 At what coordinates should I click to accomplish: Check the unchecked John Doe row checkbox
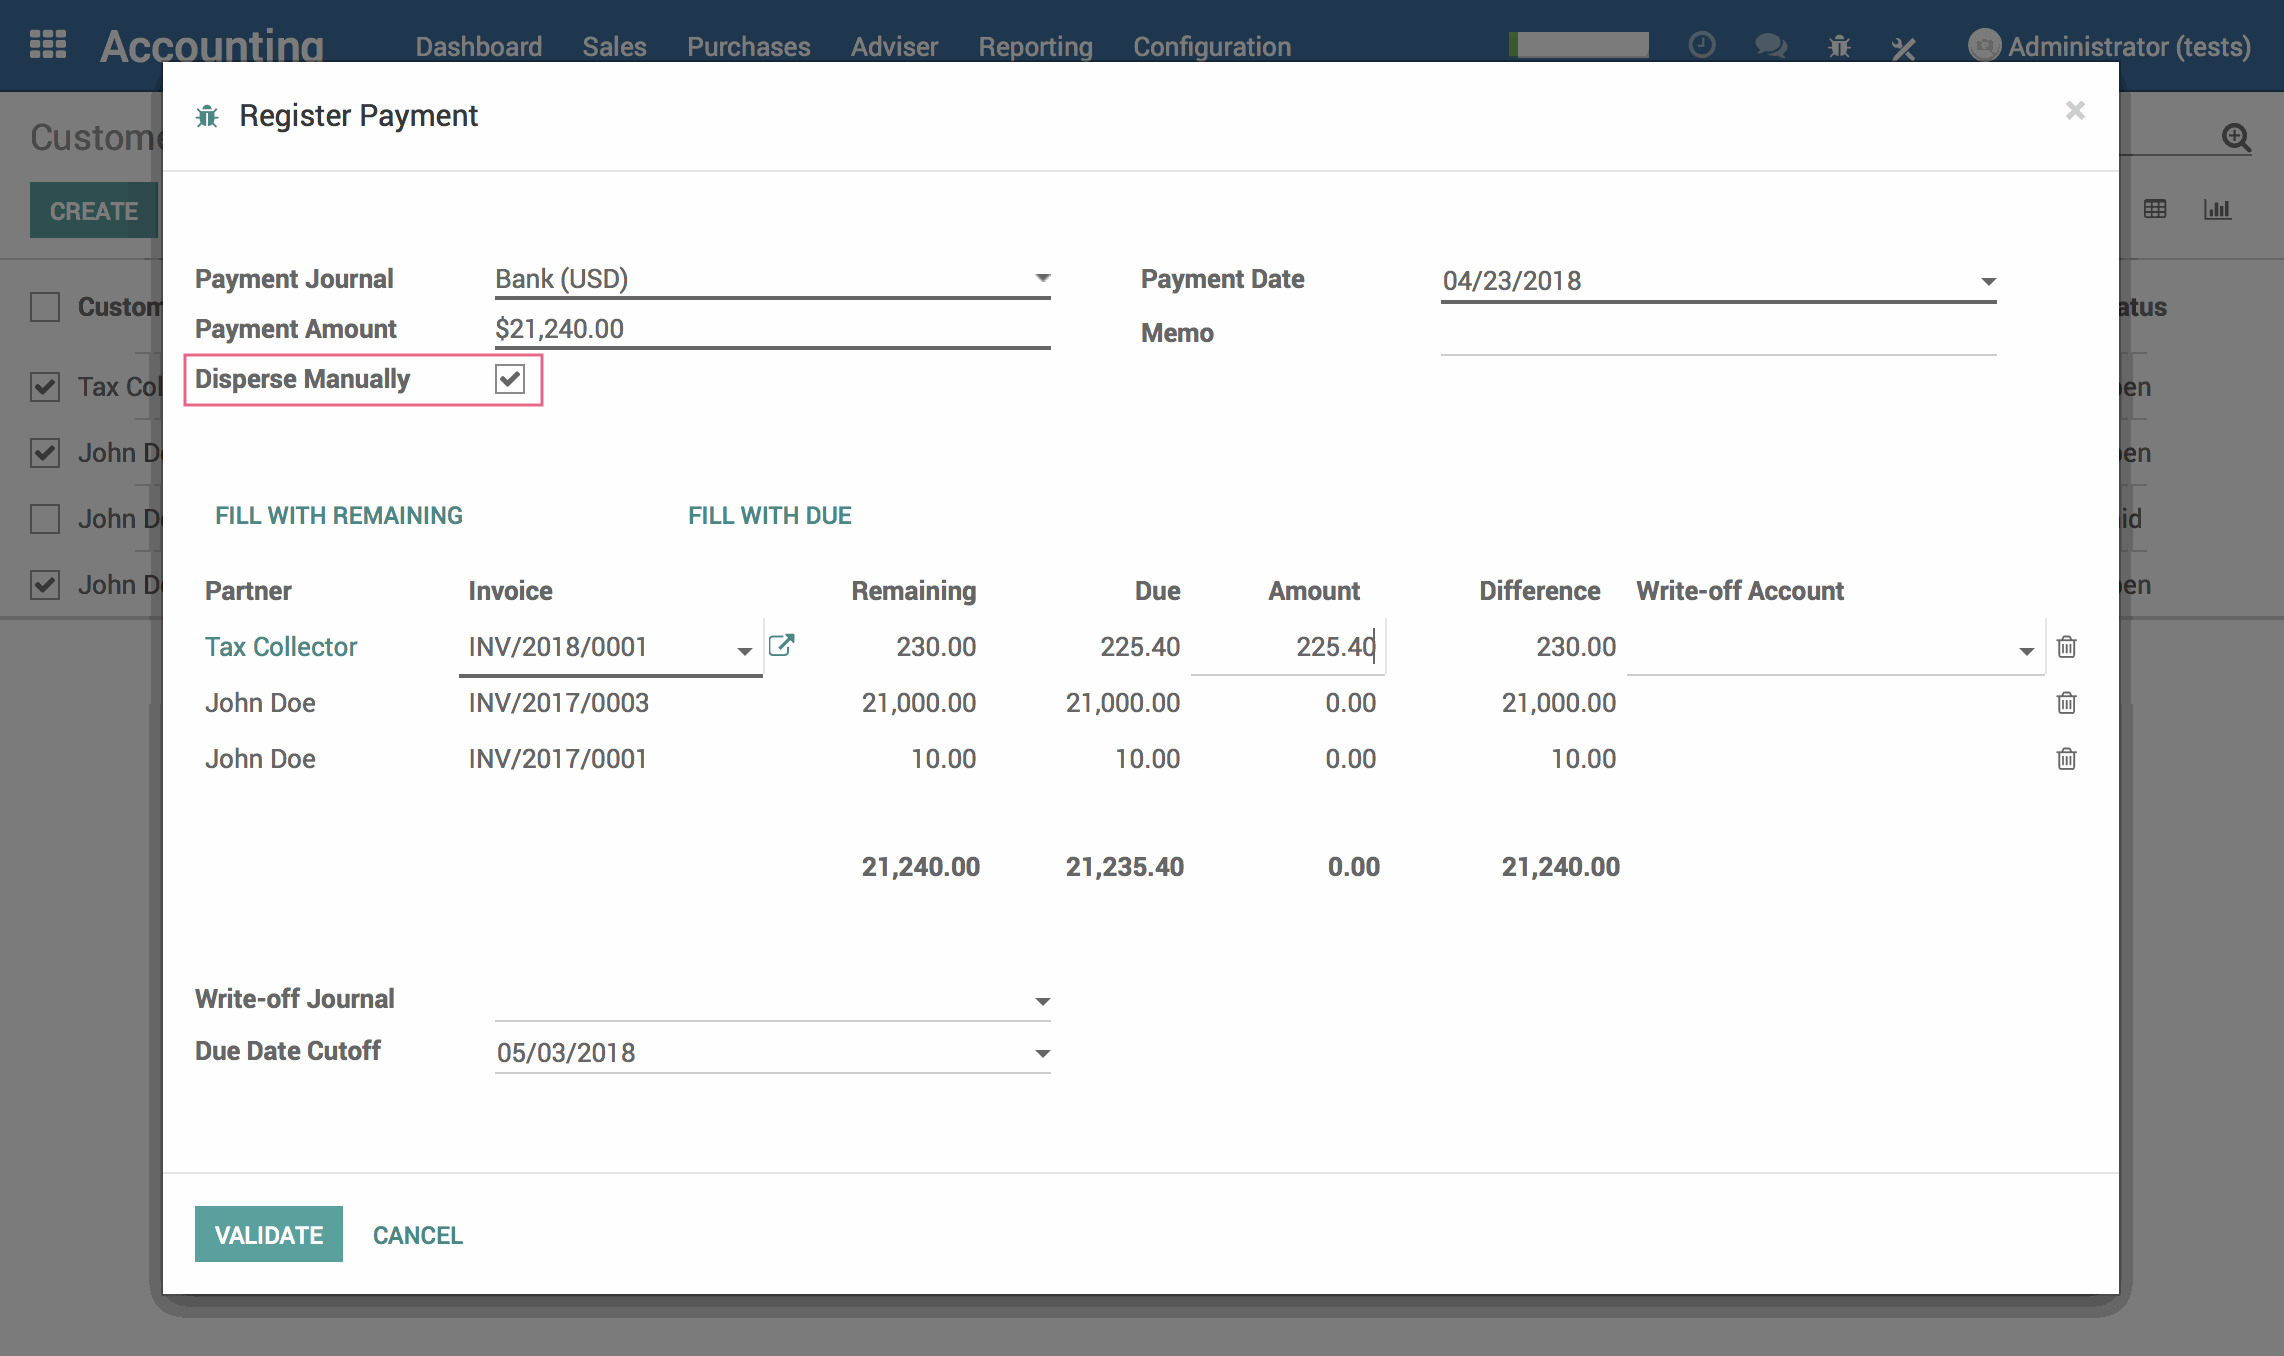(45, 518)
